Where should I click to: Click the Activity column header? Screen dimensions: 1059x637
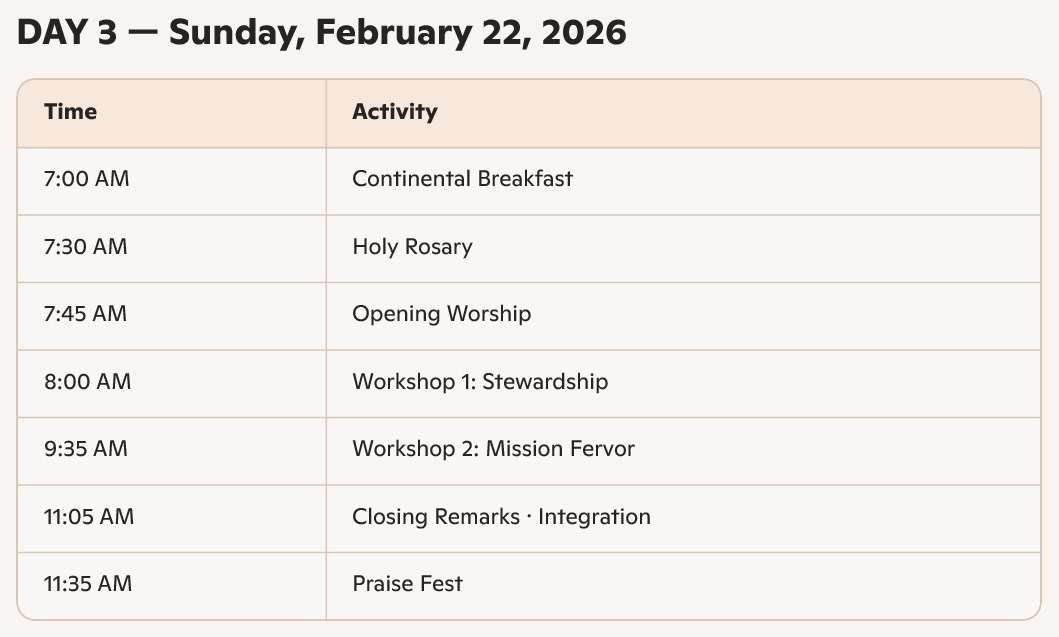pos(394,111)
